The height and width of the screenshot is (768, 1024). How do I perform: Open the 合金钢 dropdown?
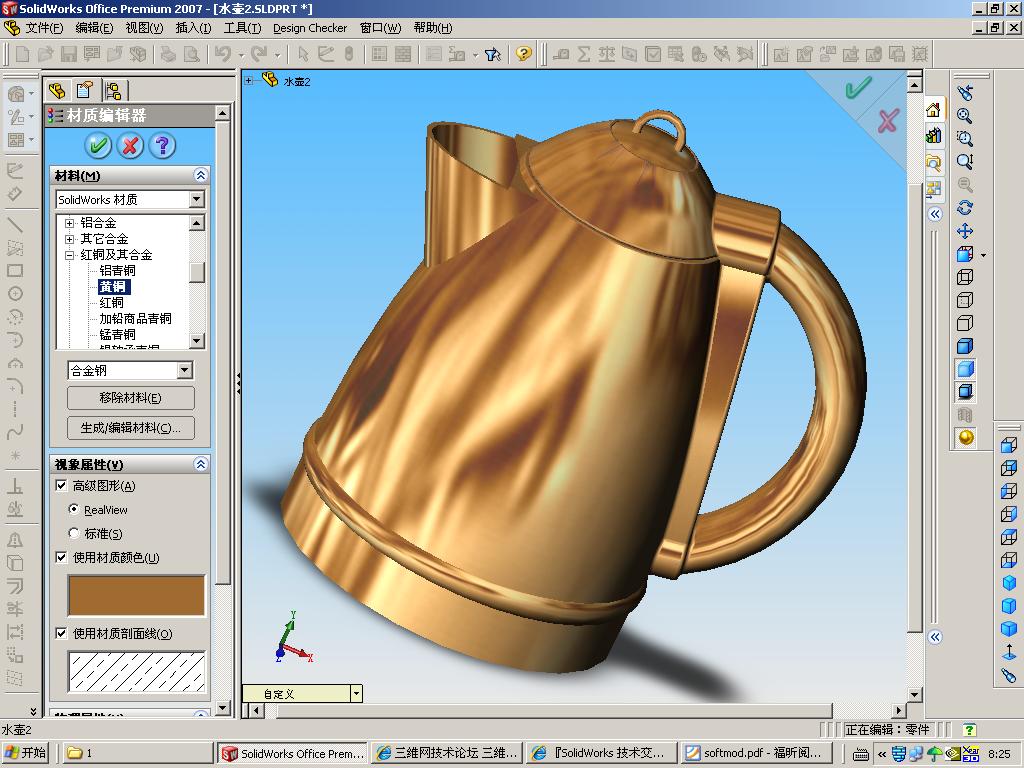point(185,370)
